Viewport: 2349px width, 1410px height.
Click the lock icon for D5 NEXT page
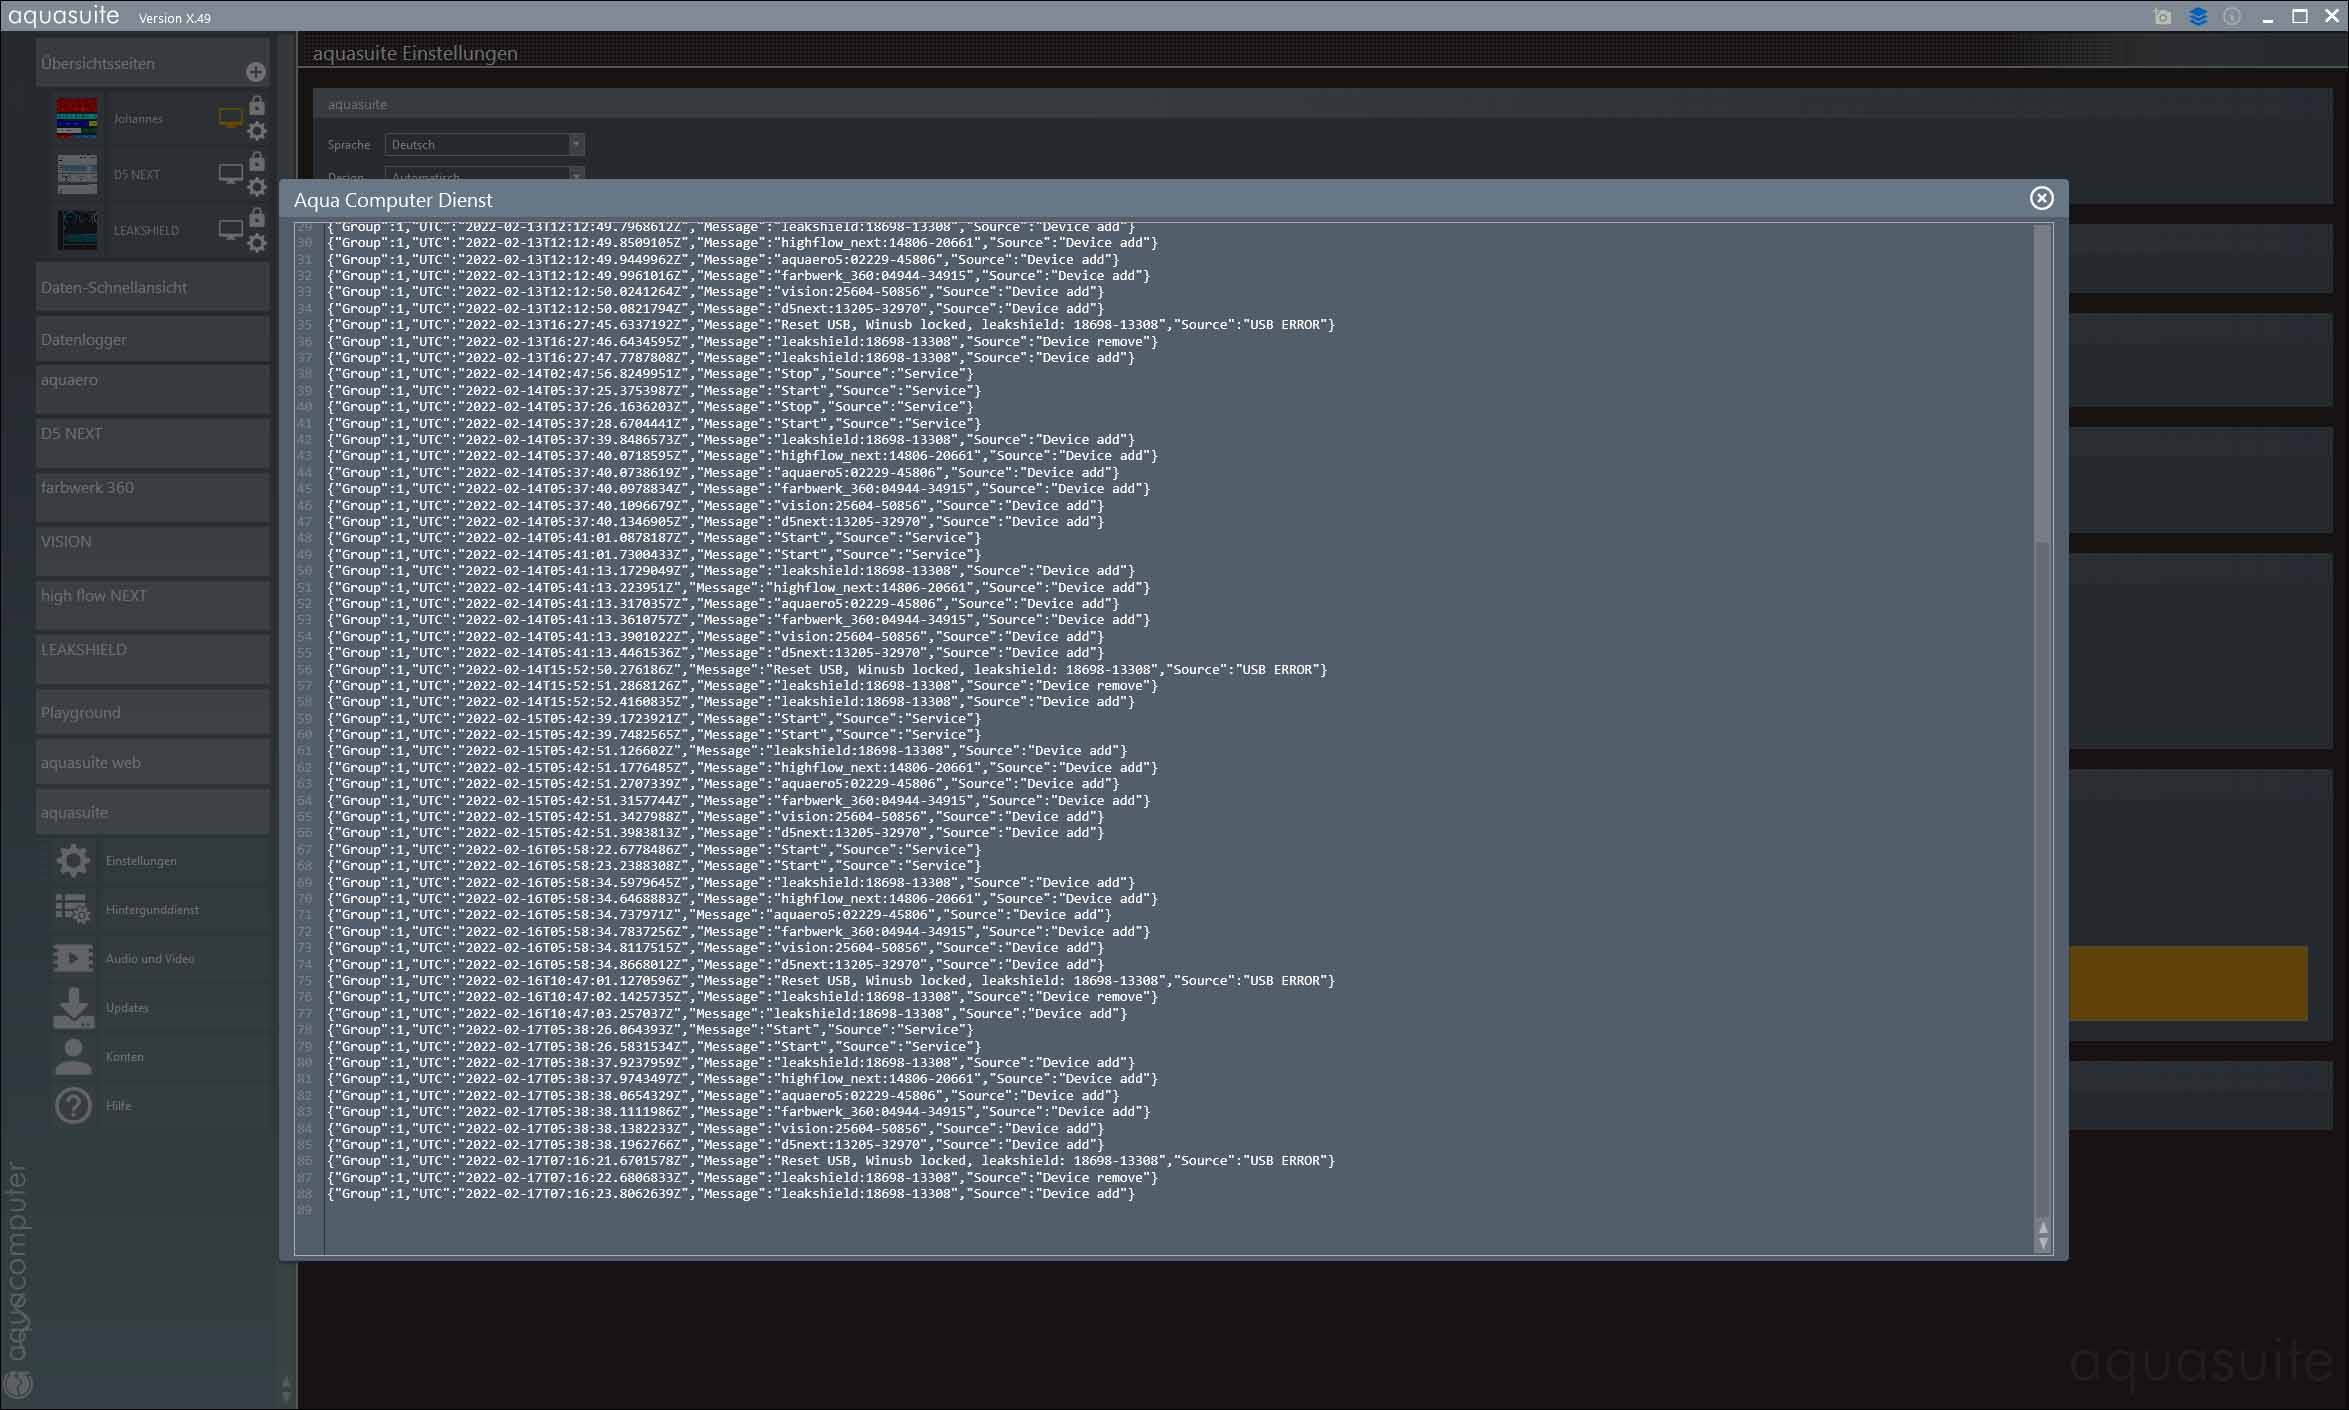coord(257,161)
